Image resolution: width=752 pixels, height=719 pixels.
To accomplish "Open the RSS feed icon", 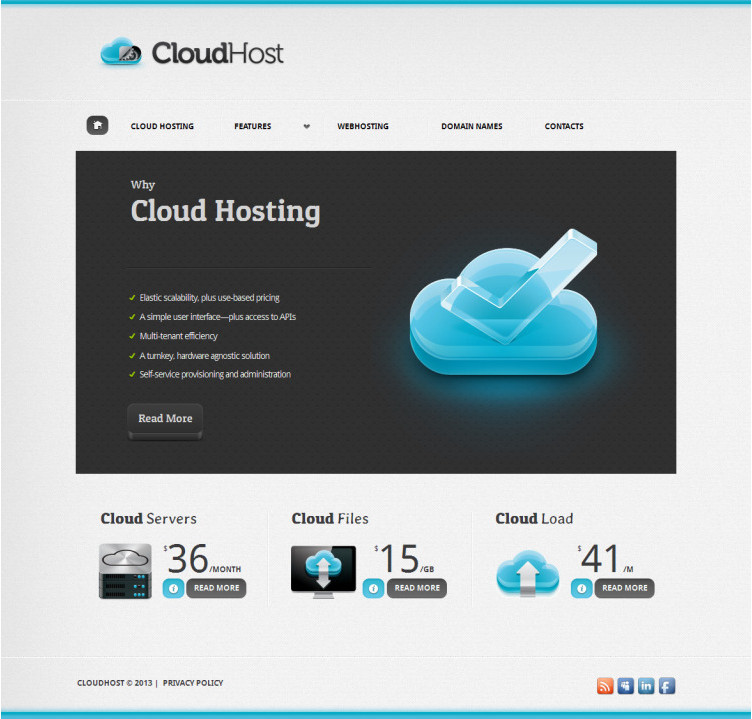I will tap(605, 686).
